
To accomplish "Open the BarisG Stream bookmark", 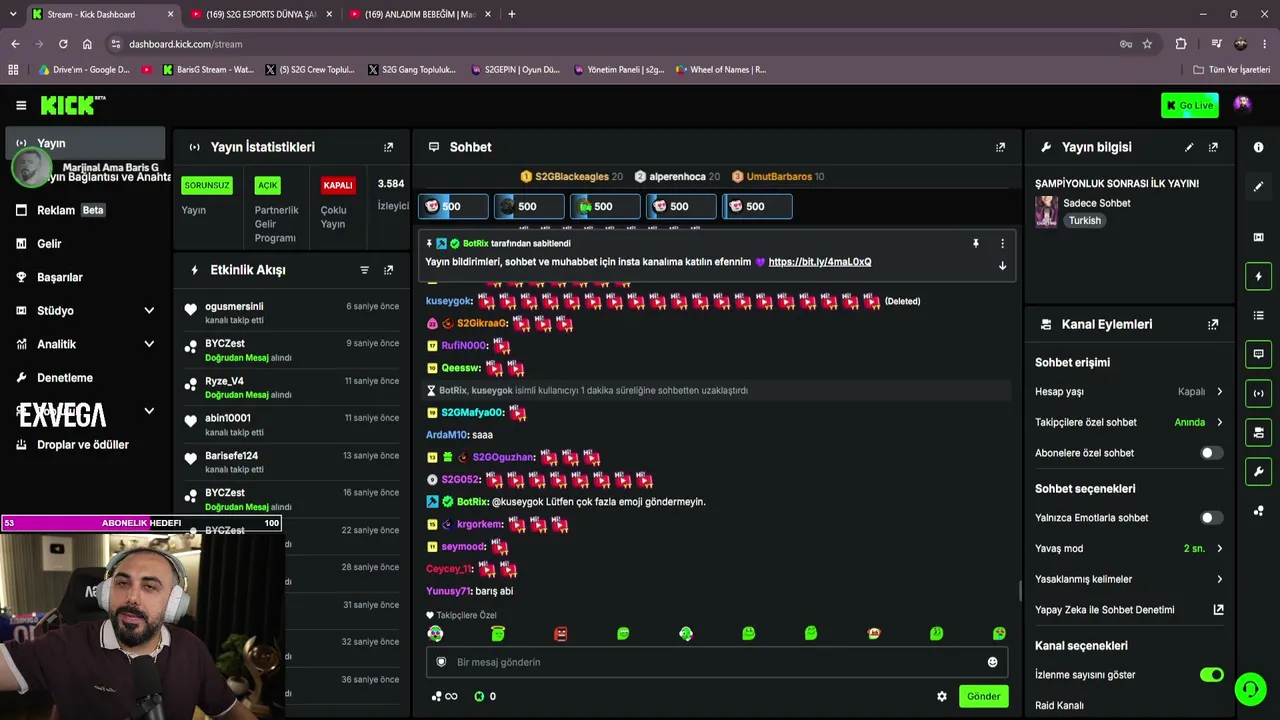I will pos(207,70).
